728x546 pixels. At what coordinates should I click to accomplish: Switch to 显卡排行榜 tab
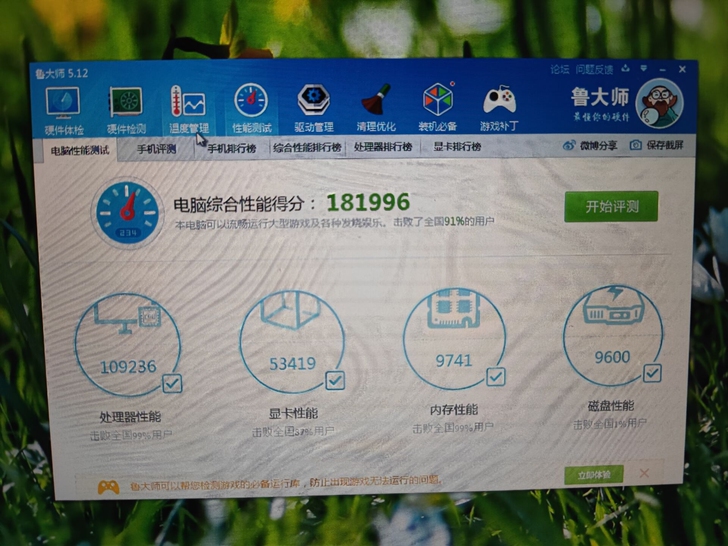point(457,147)
